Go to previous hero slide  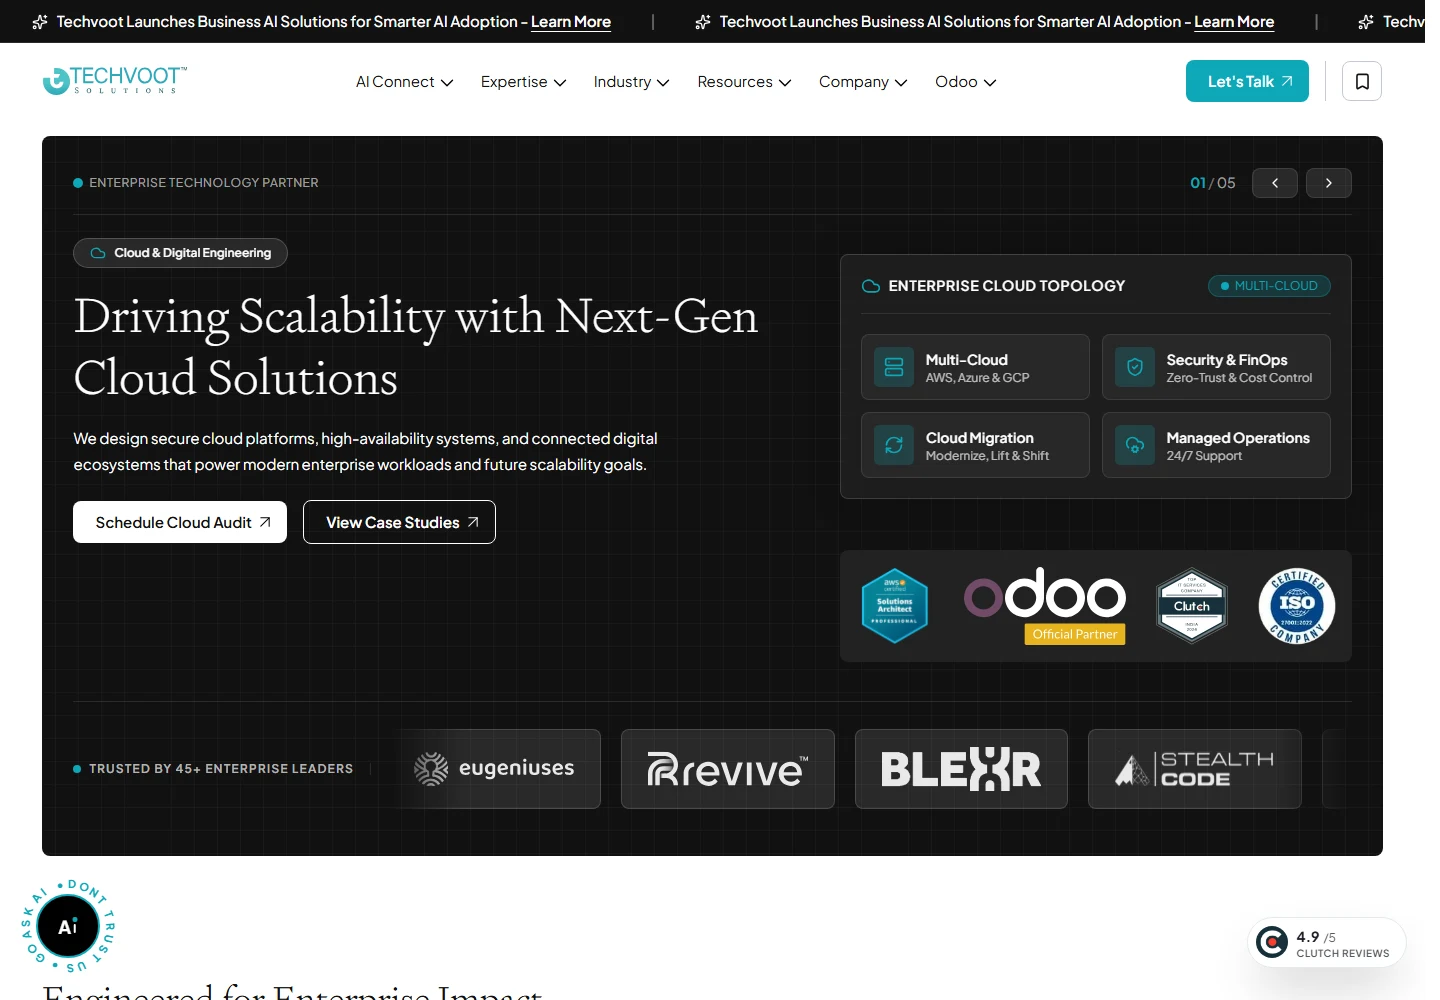pyautogui.click(x=1275, y=183)
